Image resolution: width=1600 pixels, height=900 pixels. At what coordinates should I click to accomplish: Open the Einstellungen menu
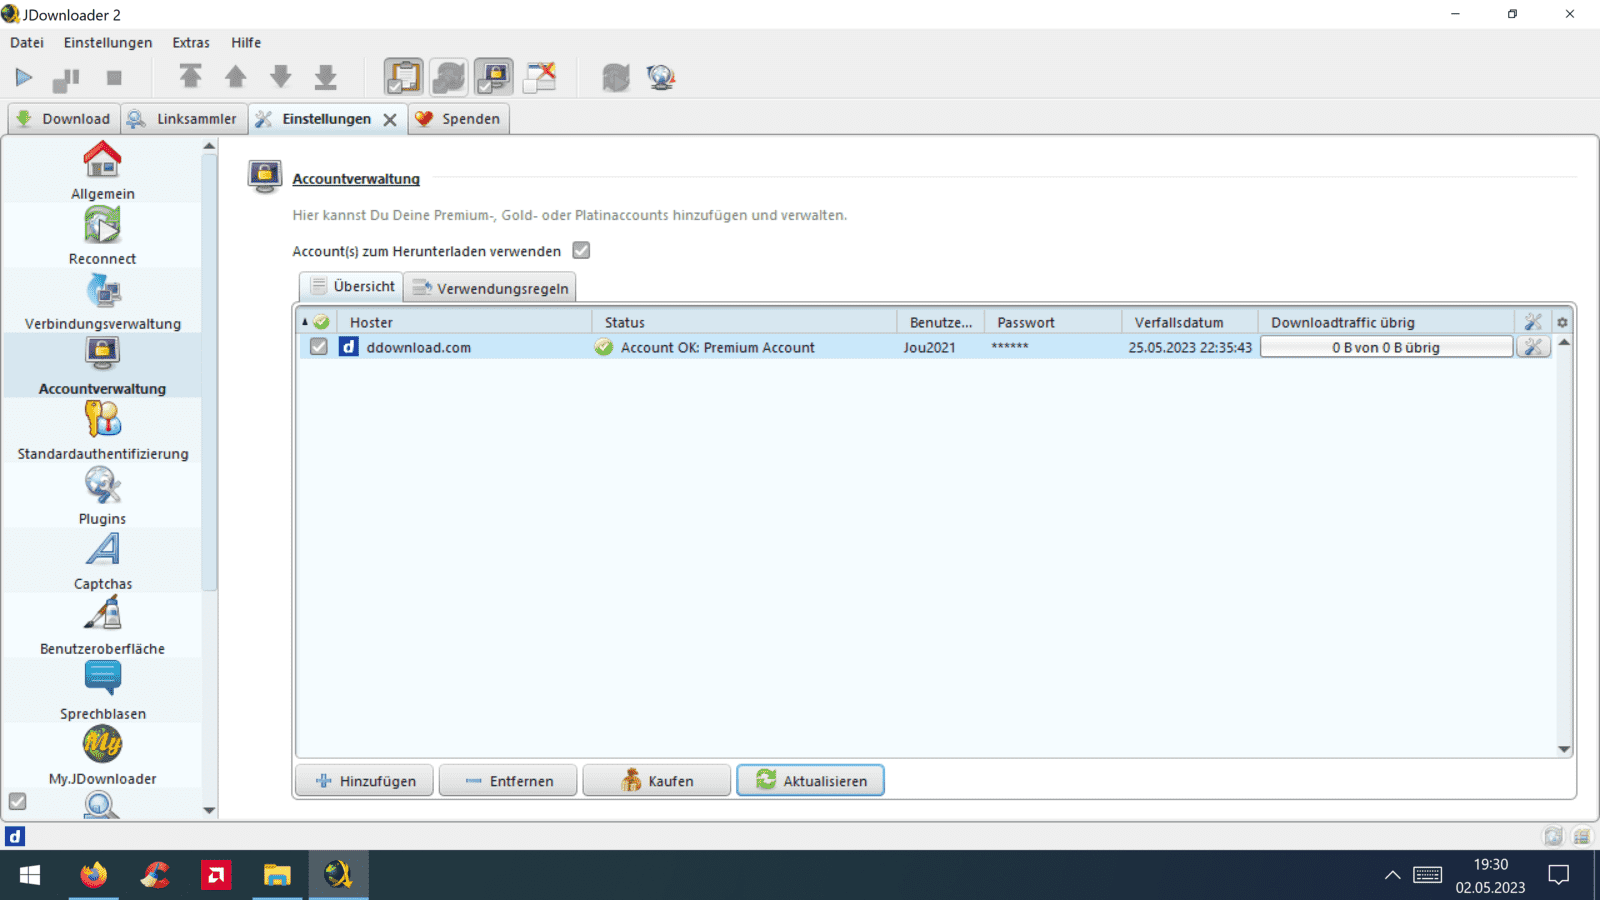coord(108,42)
